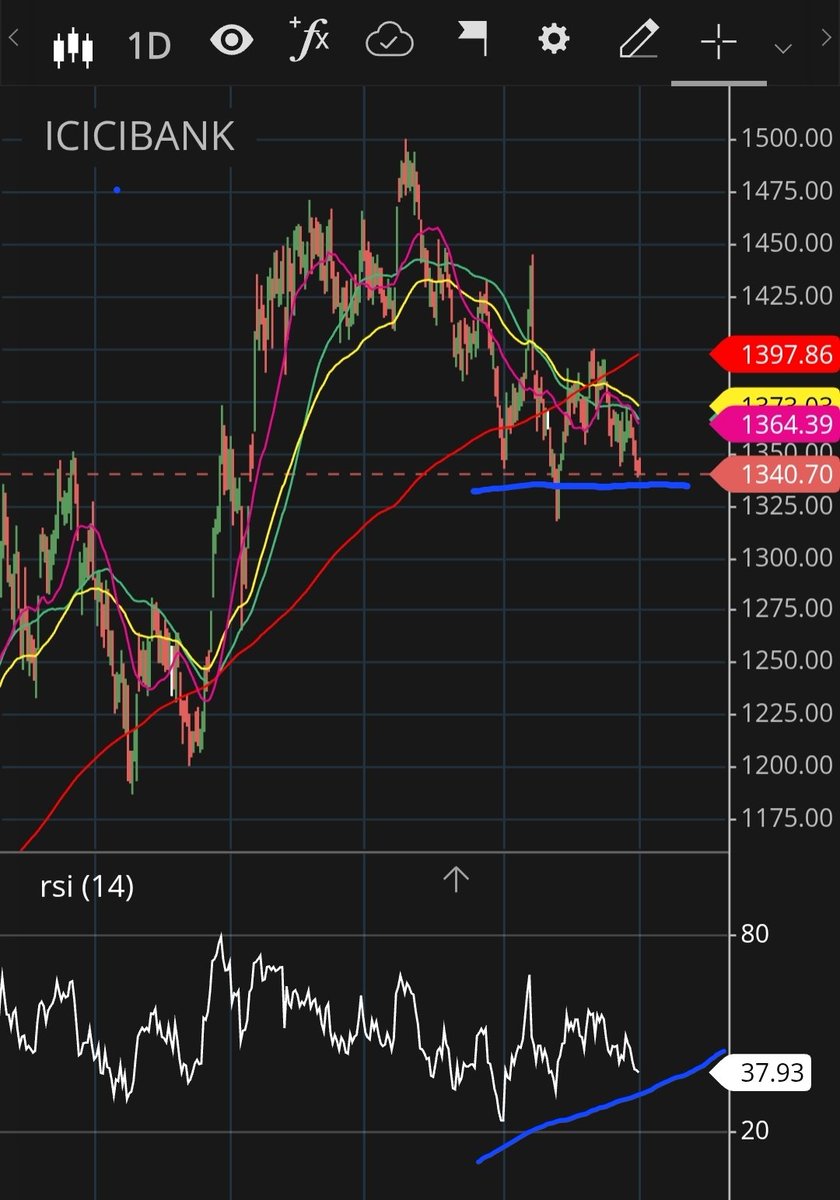Click the RSI 80 level label
Screen dimensions: 840x1200
pos(755,934)
